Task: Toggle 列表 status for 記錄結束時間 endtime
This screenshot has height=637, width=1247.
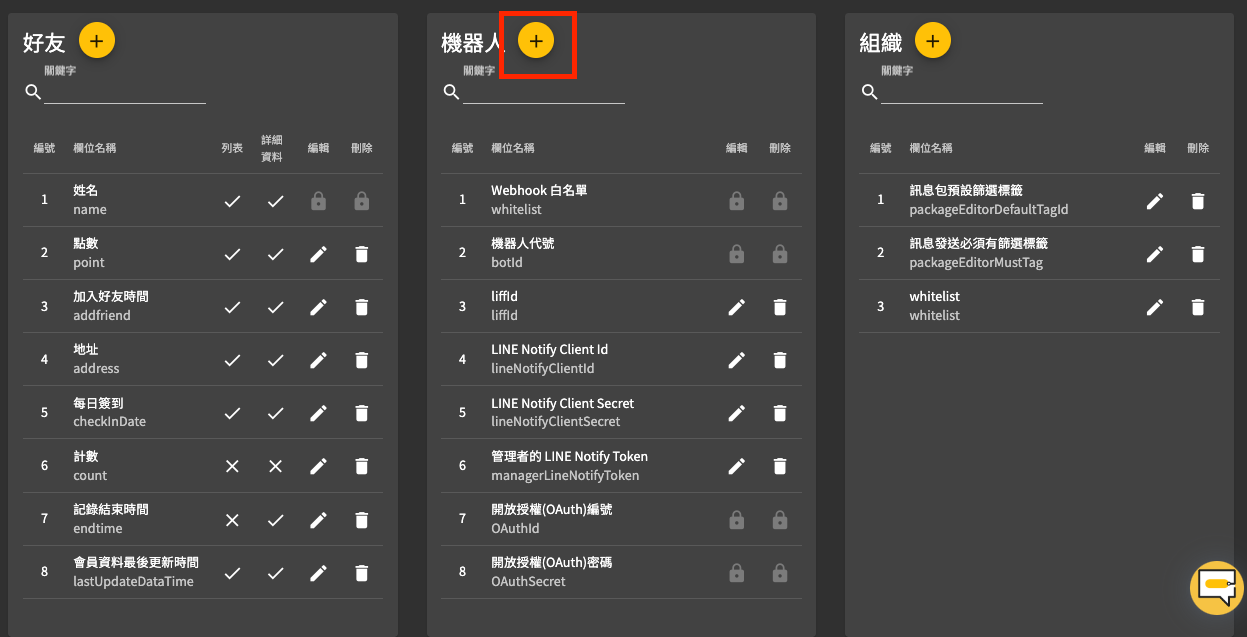Action: pos(232,520)
